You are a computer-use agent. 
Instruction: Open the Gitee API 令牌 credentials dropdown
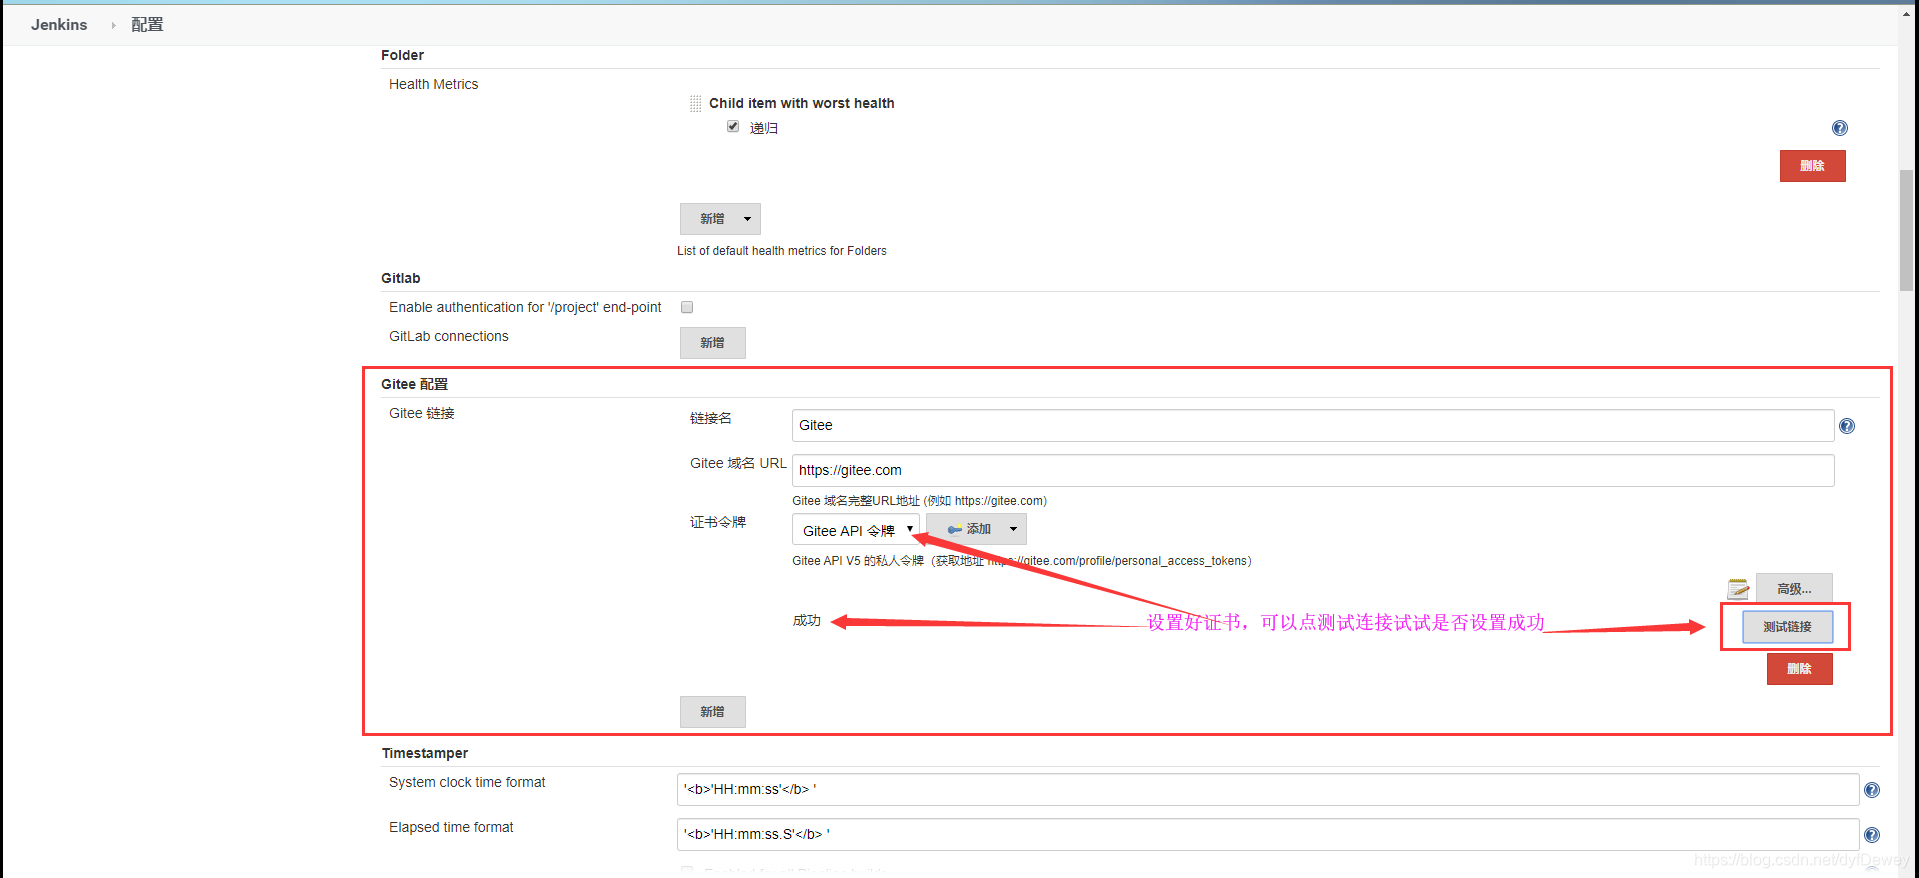856,530
